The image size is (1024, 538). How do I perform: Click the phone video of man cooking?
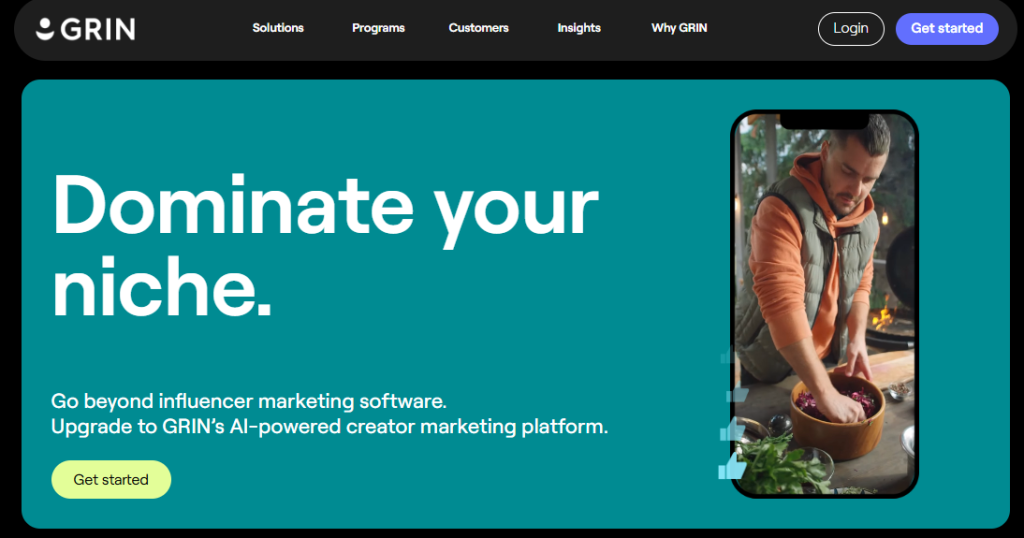tap(824, 304)
